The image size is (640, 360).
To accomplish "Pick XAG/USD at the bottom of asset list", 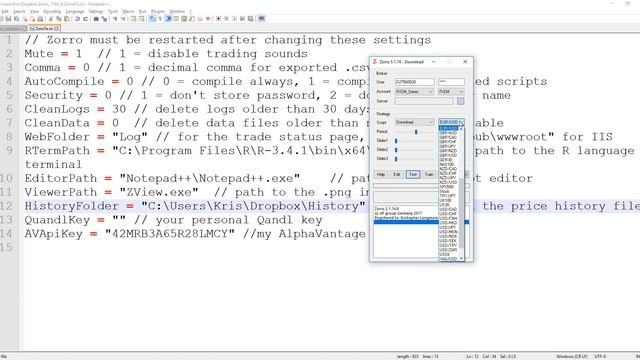I will (x=448, y=258).
